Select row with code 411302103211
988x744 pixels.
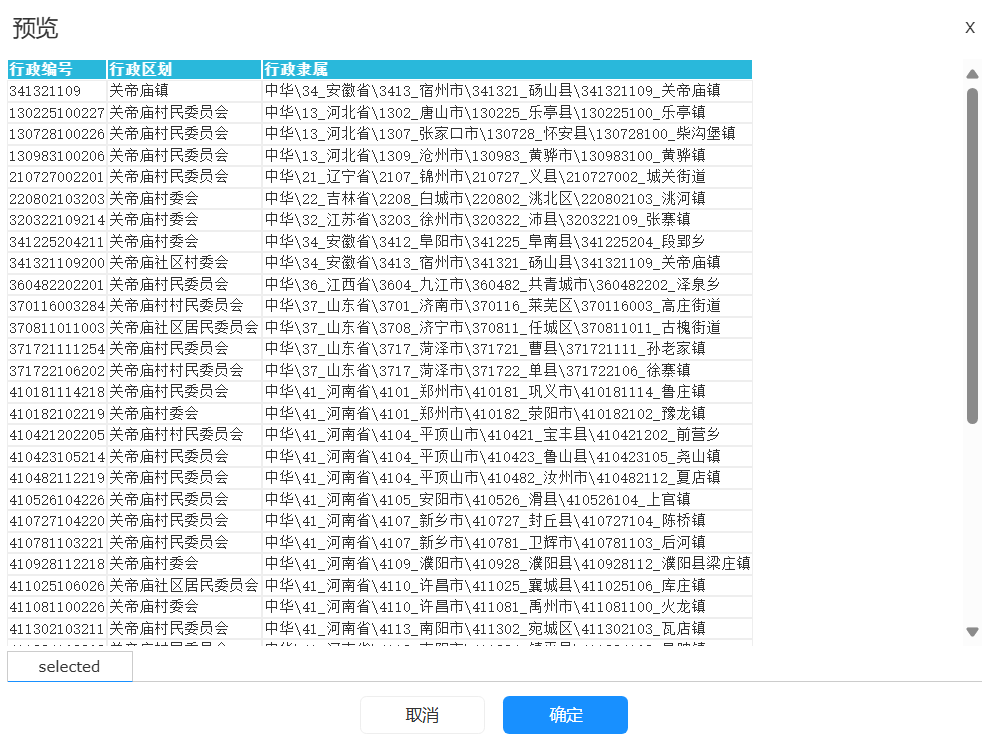pos(56,628)
